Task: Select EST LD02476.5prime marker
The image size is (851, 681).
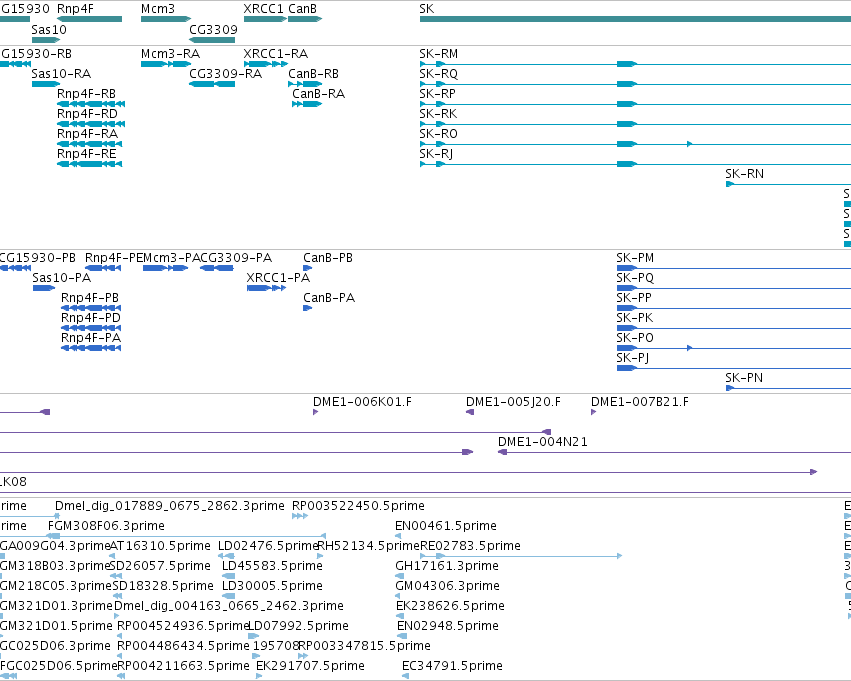Action: [x=226, y=556]
